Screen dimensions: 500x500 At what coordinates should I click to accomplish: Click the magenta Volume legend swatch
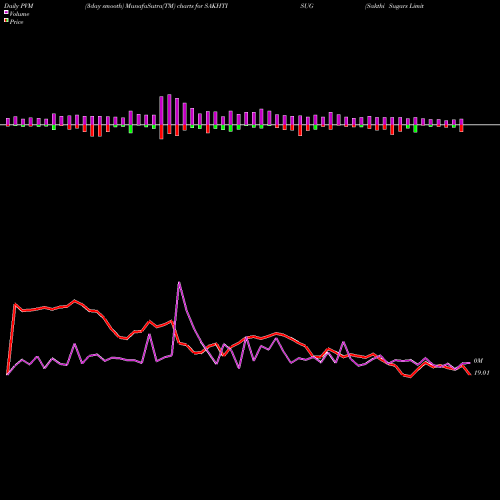(x=6, y=12)
